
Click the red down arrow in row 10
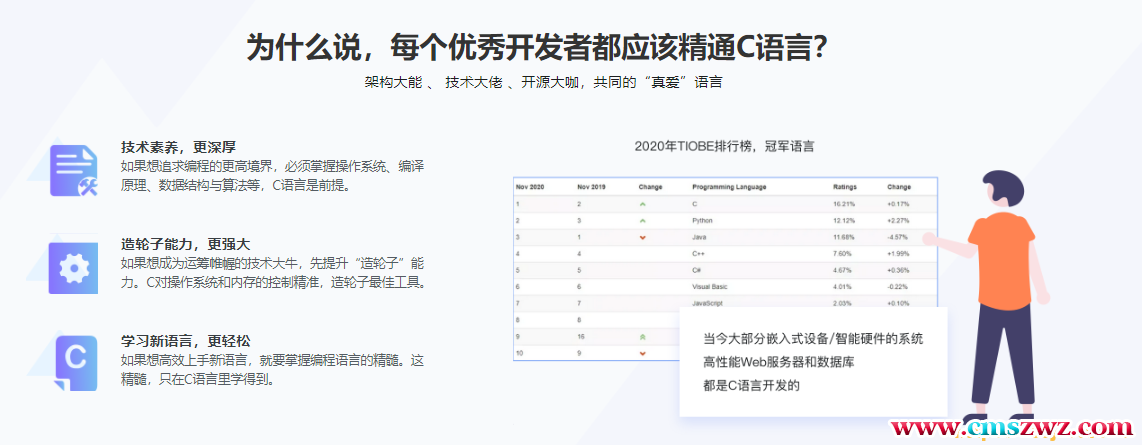[x=643, y=353]
